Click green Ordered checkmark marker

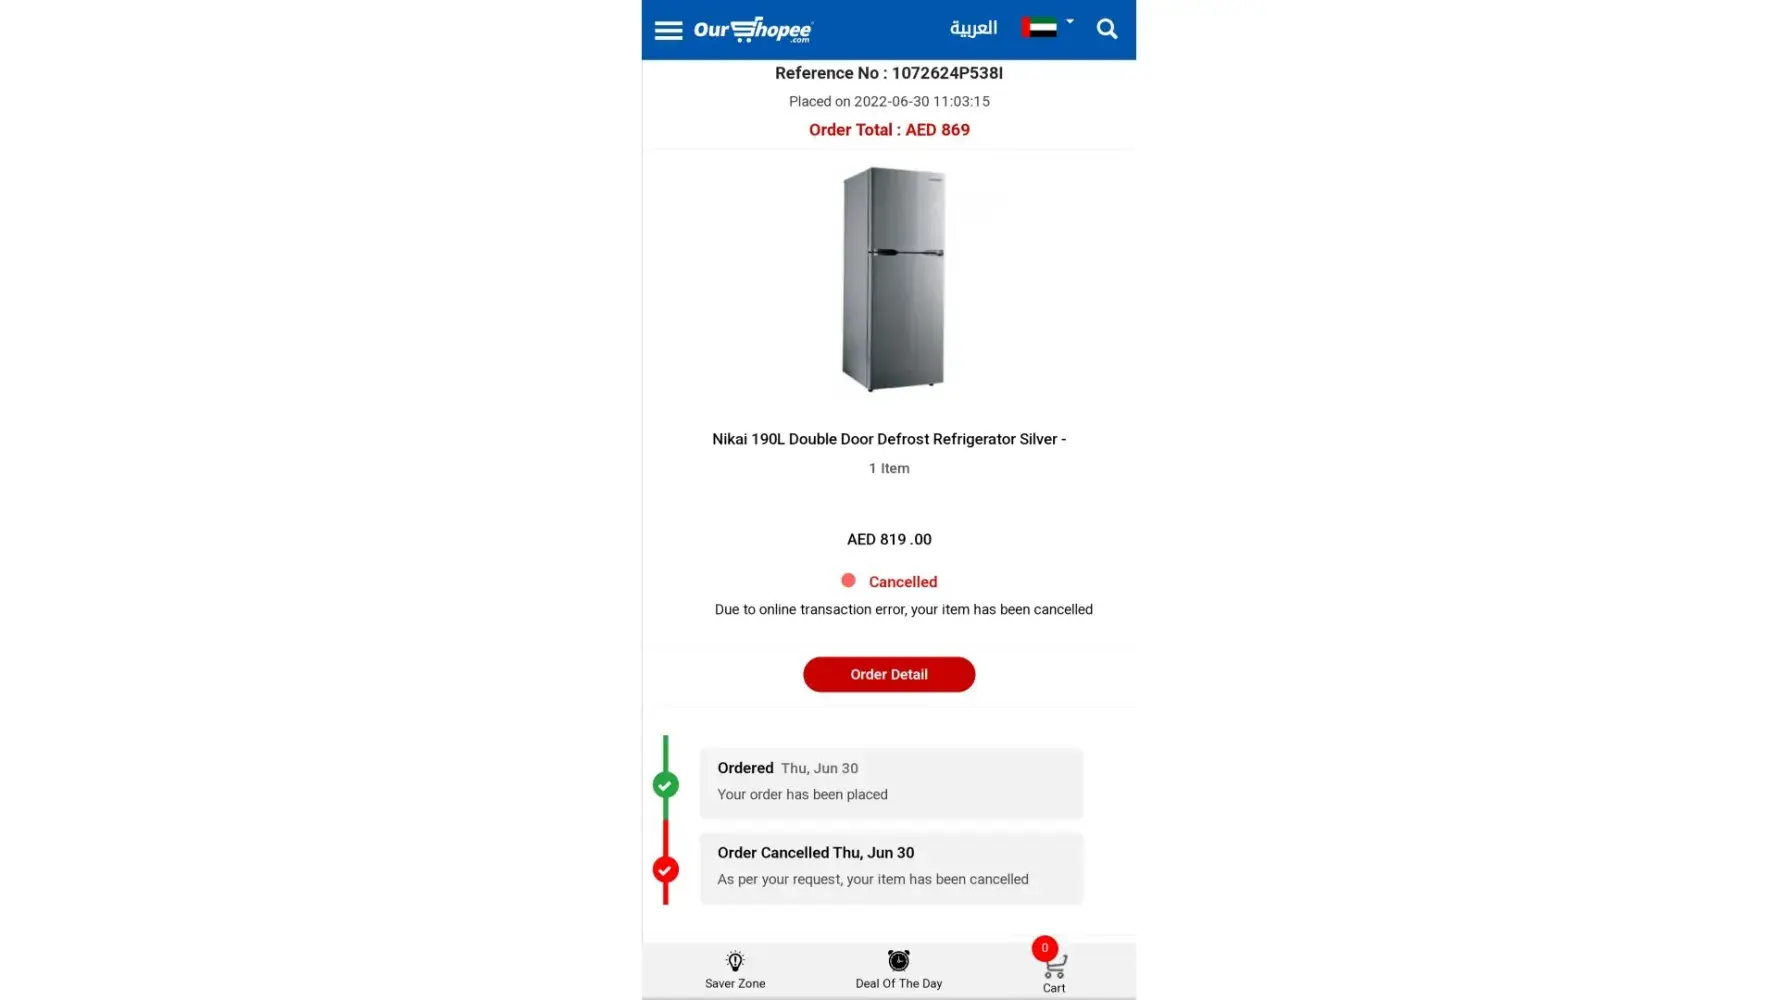(x=665, y=785)
